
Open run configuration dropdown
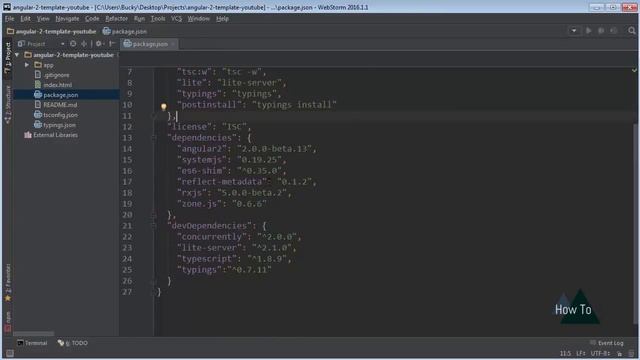[x=574, y=31]
